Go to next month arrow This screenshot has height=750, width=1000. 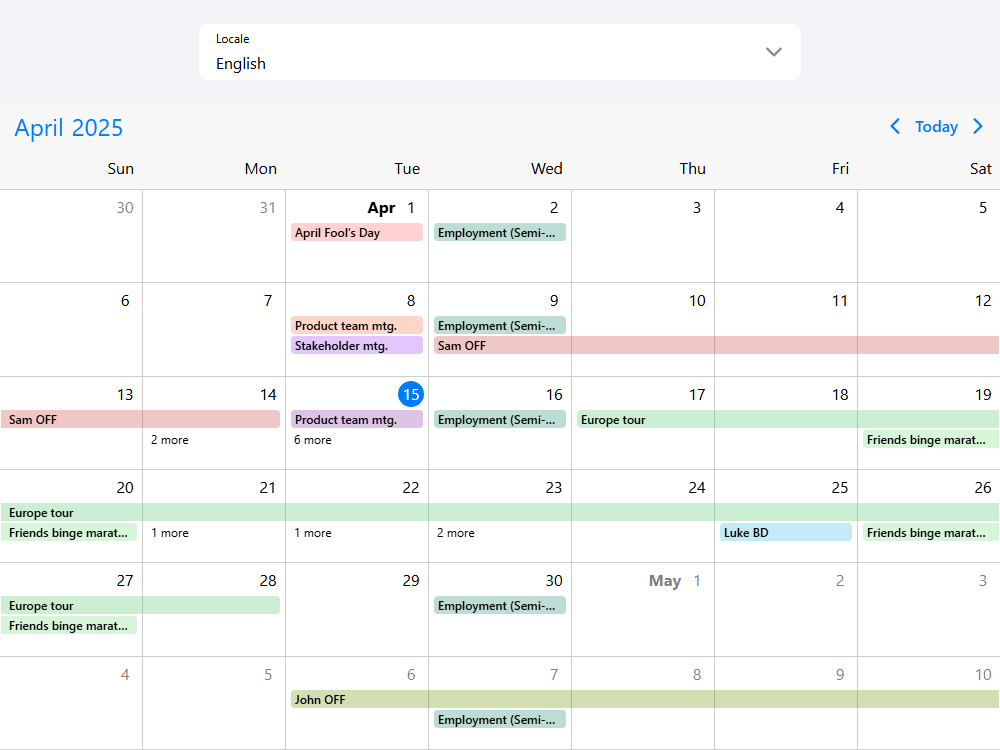(978, 126)
